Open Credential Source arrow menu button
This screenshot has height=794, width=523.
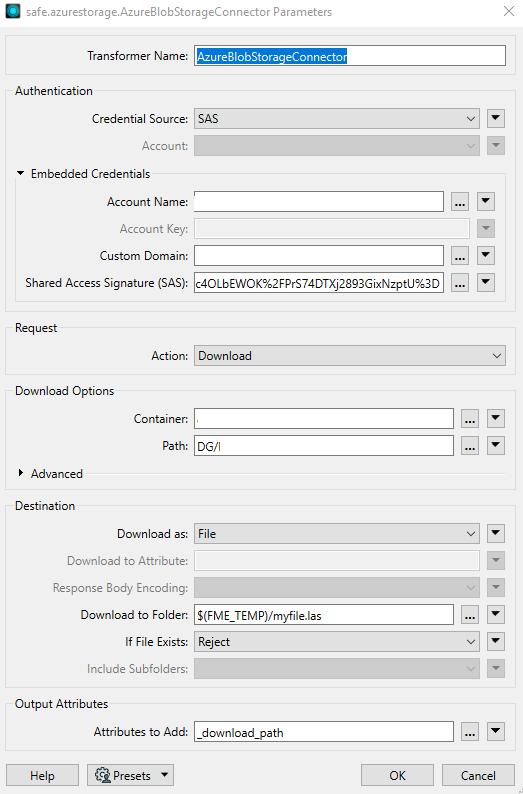coord(496,118)
